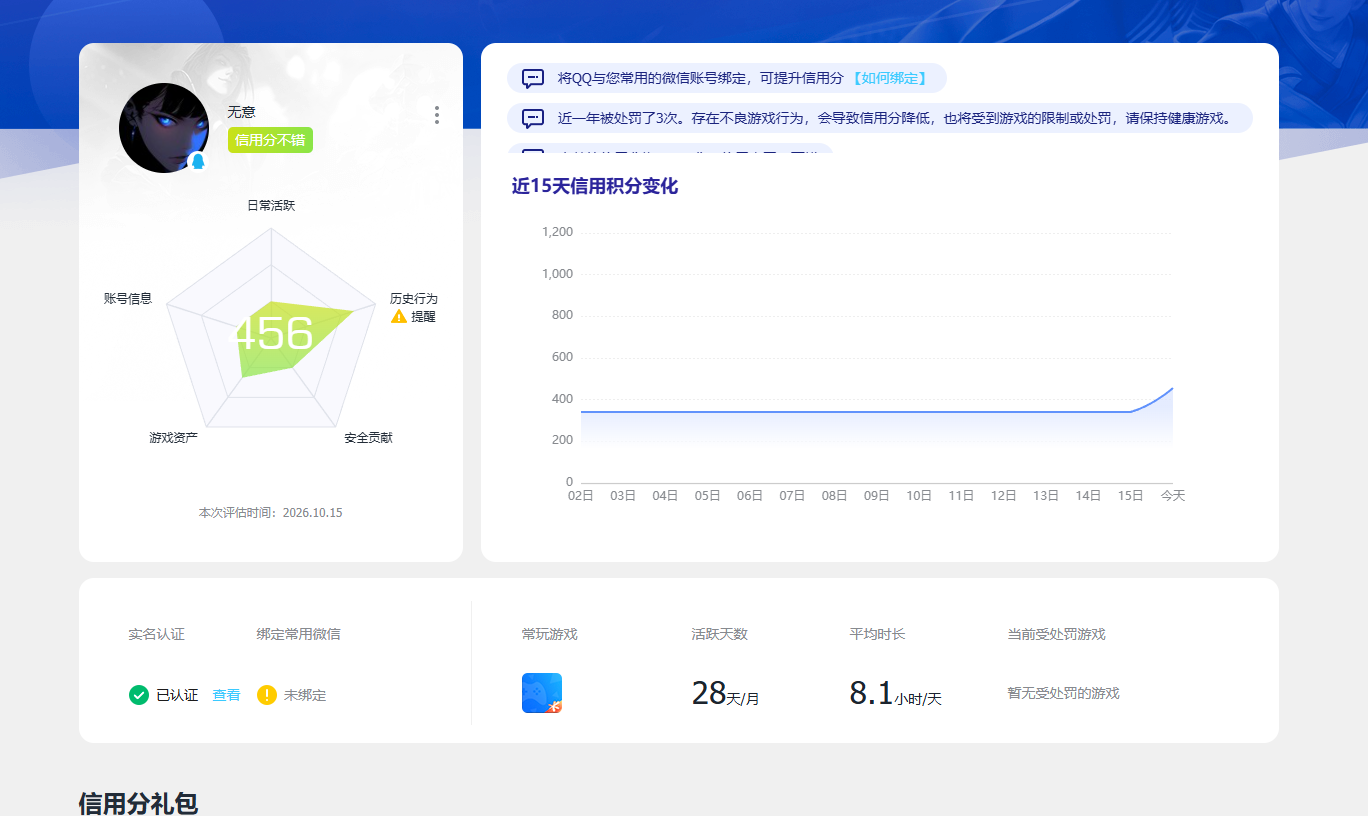Click the 09日 label on chart axis

[x=877, y=496]
